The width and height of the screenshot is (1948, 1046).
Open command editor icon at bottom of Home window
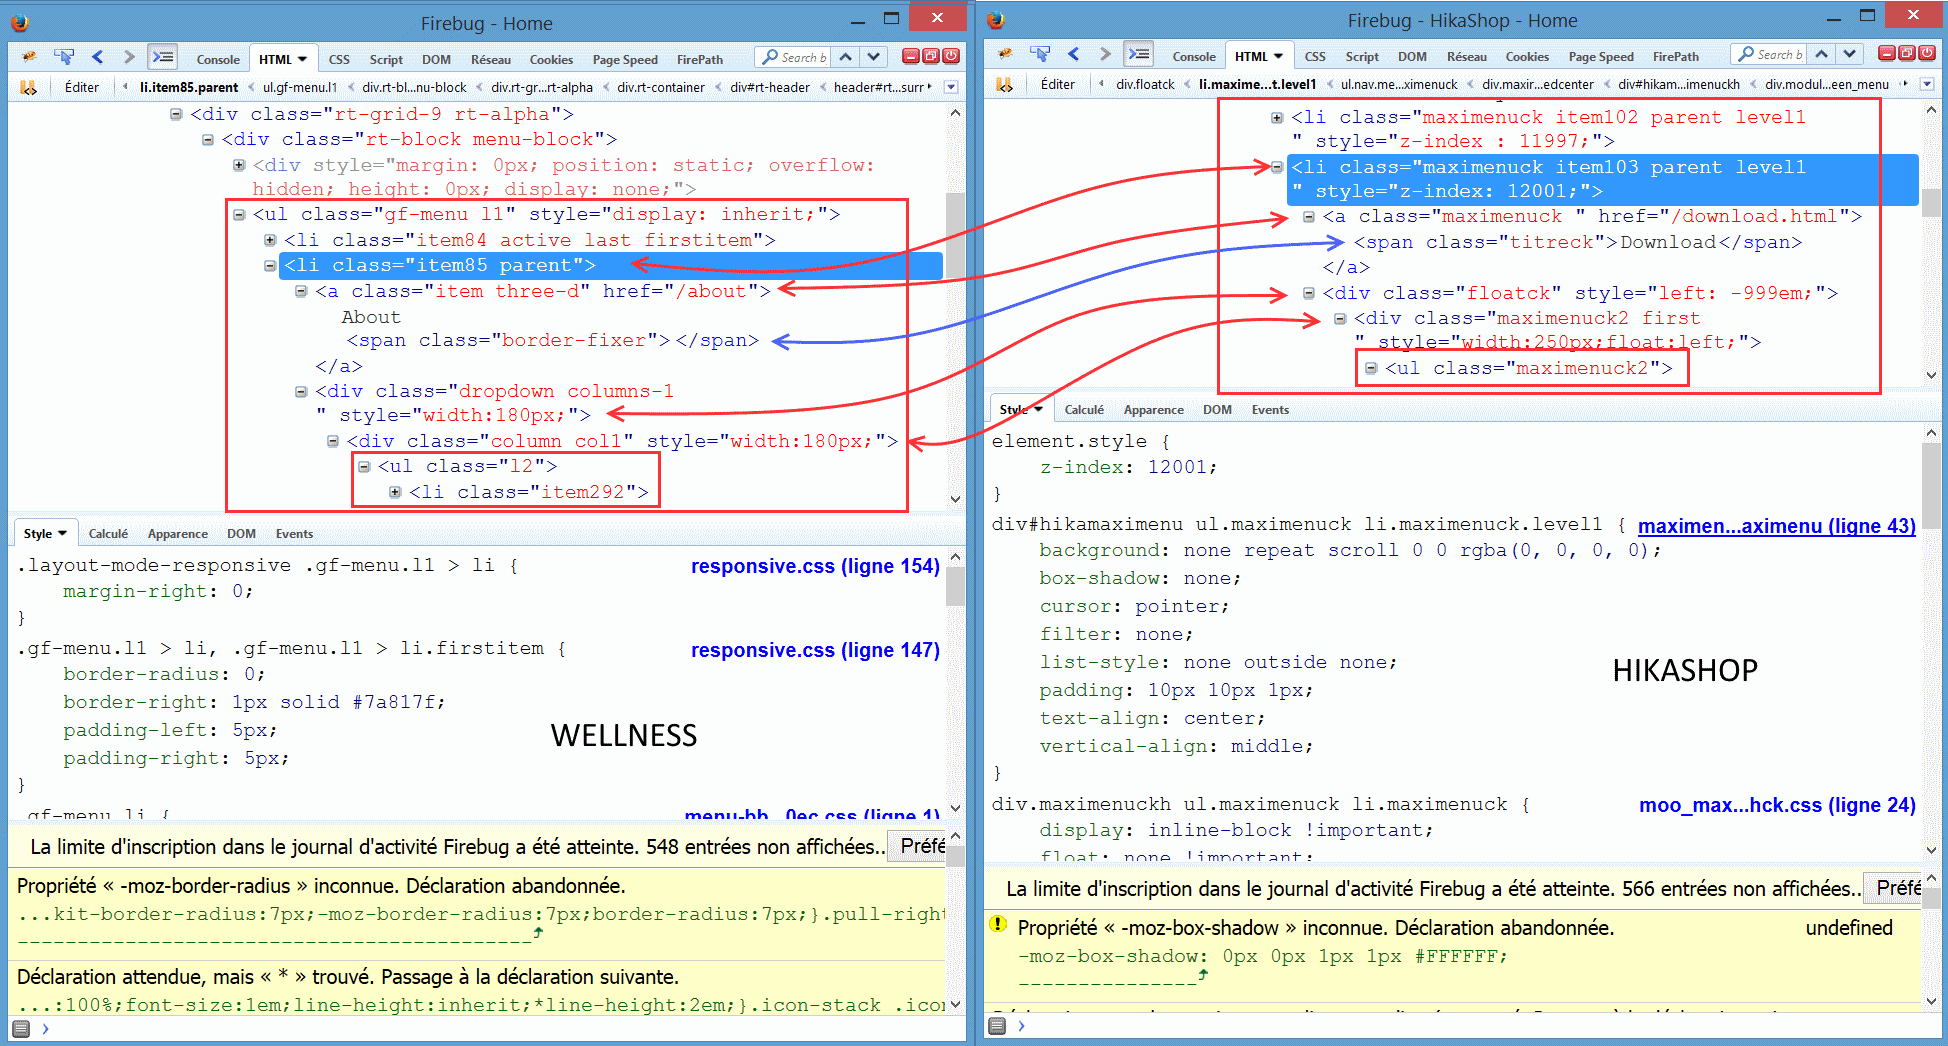(x=21, y=1028)
